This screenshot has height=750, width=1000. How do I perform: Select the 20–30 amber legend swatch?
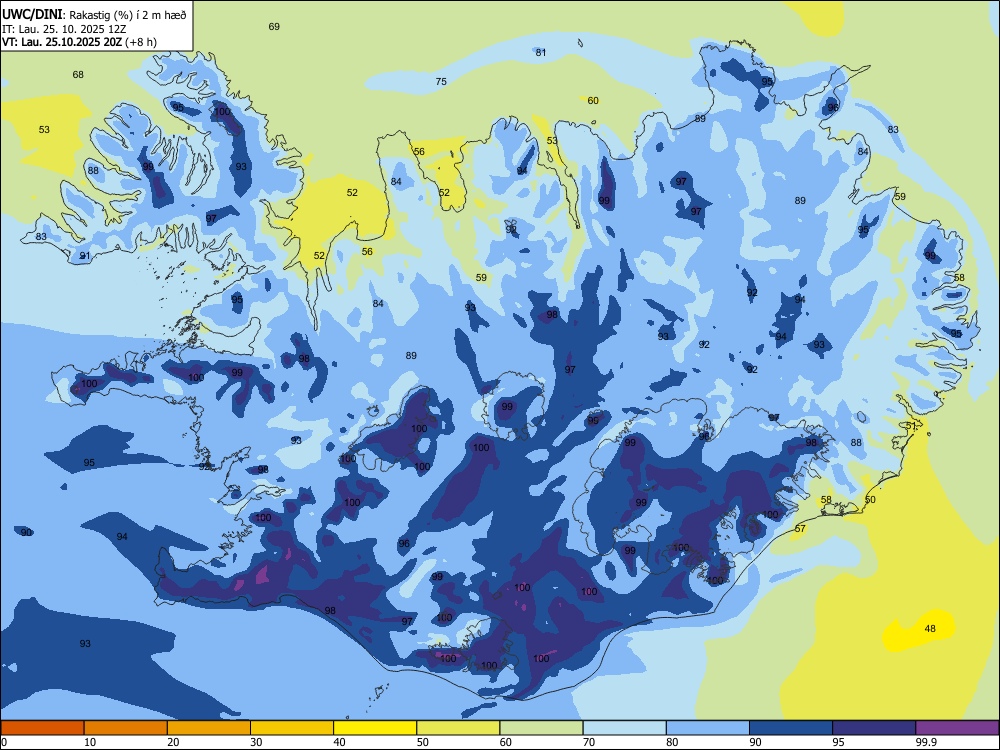(209, 728)
